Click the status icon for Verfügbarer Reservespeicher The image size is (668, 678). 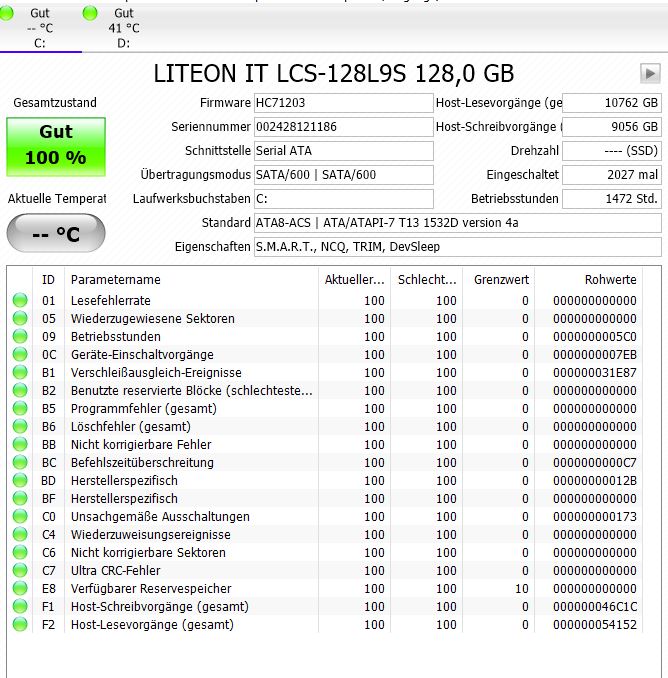tap(20, 588)
